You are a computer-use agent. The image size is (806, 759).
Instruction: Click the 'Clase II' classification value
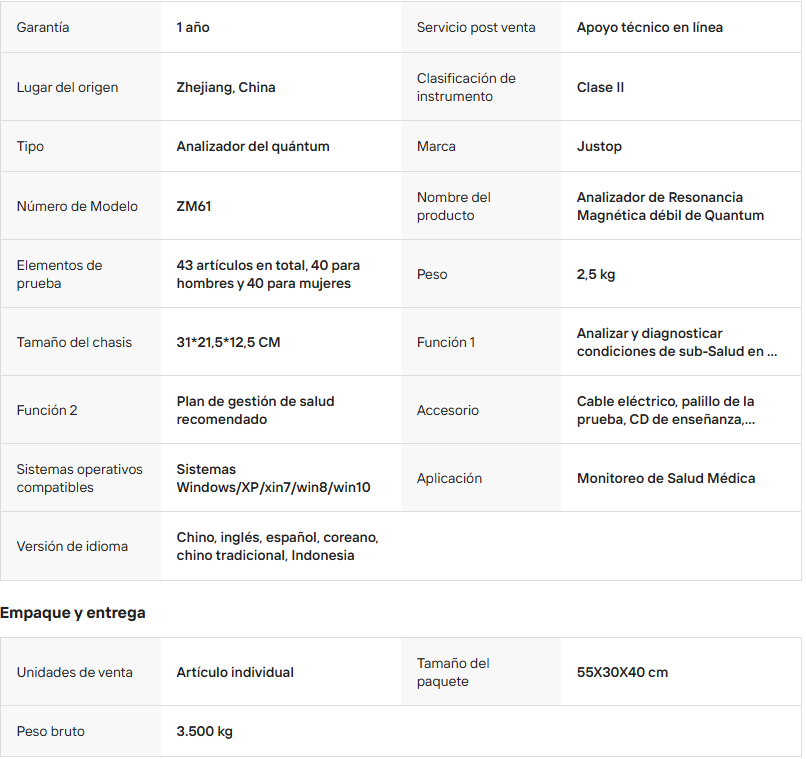(600, 88)
